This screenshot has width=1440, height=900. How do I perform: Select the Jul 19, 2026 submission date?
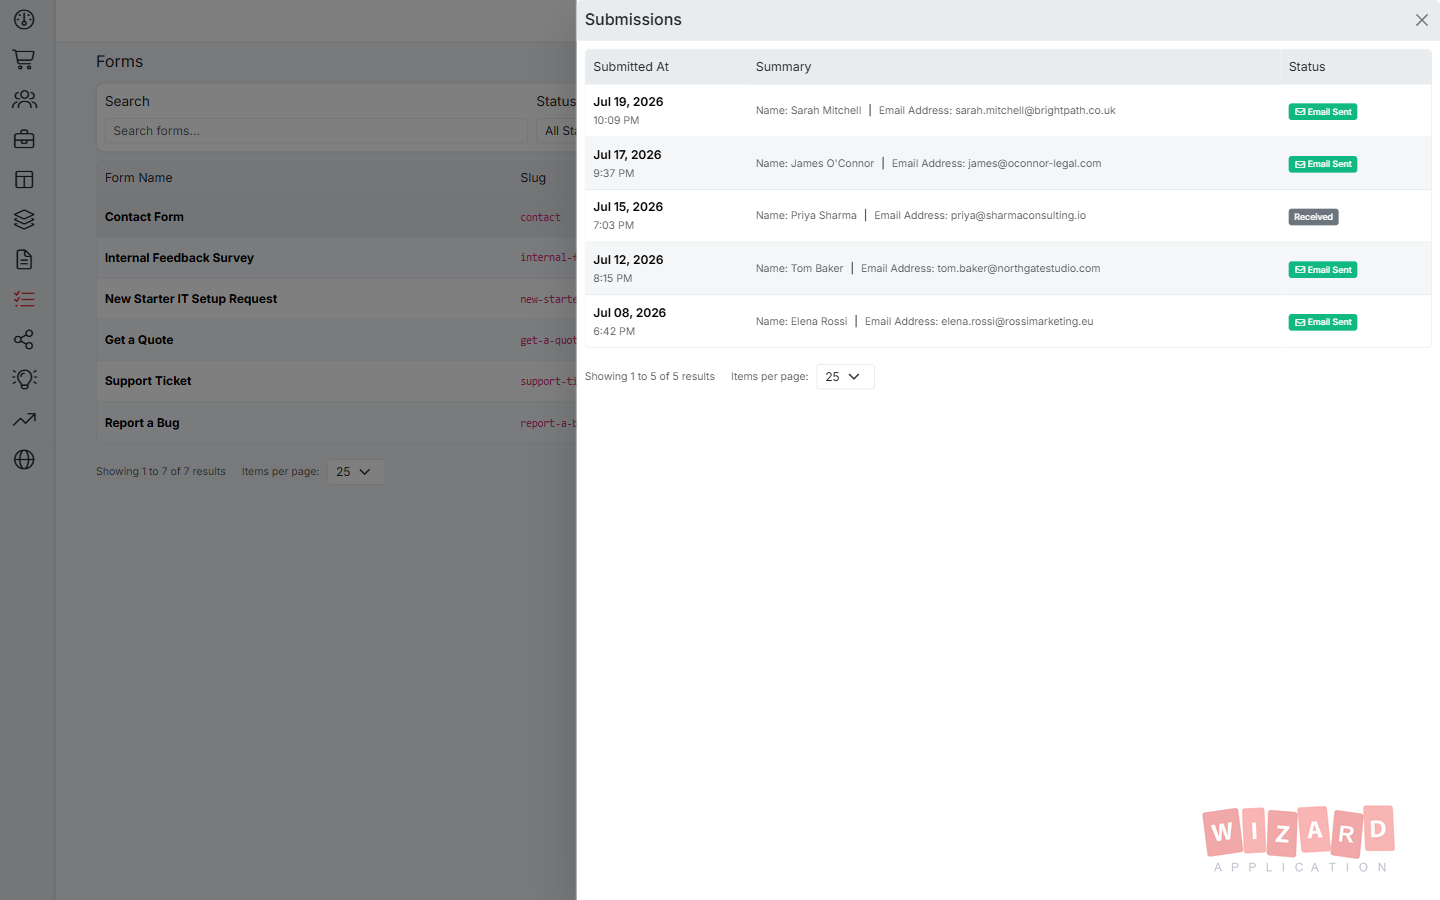(x=628, y=102)
